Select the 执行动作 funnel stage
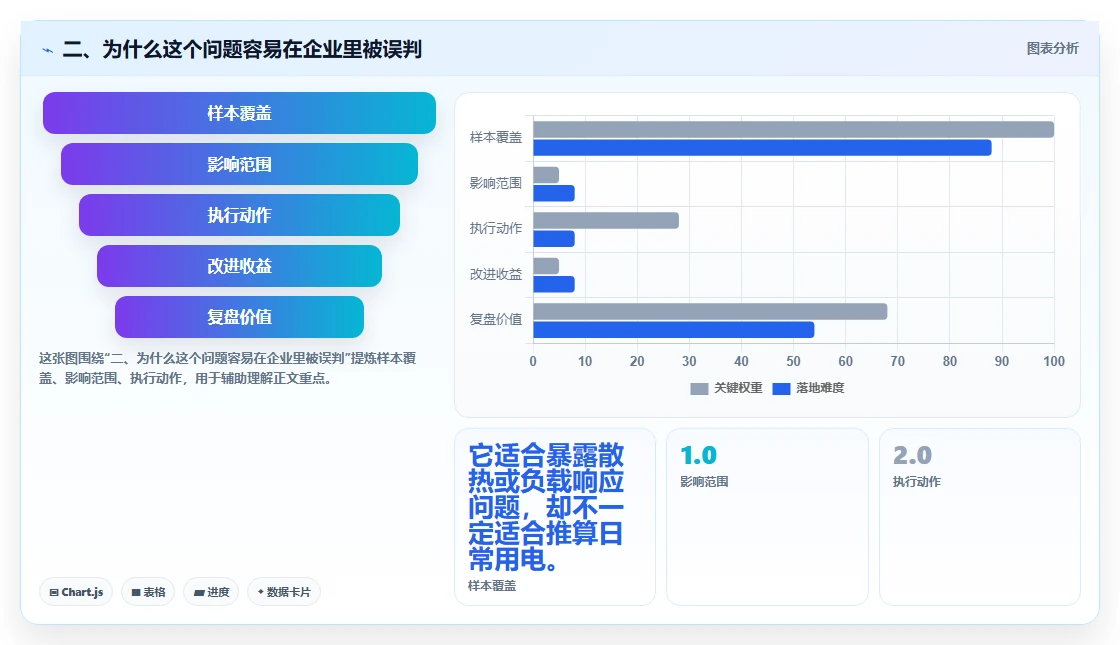This screenshot has height=645, width=1120. pos(239,215)
